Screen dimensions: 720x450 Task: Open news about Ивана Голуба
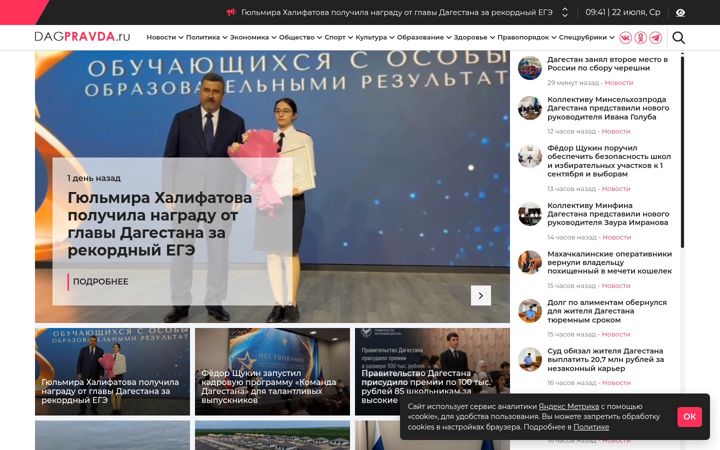pyautogui.click(x=608, y=108)
